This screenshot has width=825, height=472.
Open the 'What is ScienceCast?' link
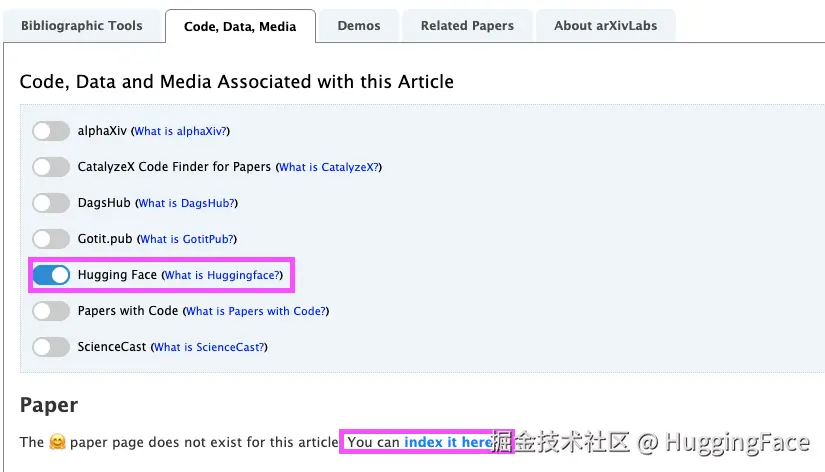click(209, 347)
